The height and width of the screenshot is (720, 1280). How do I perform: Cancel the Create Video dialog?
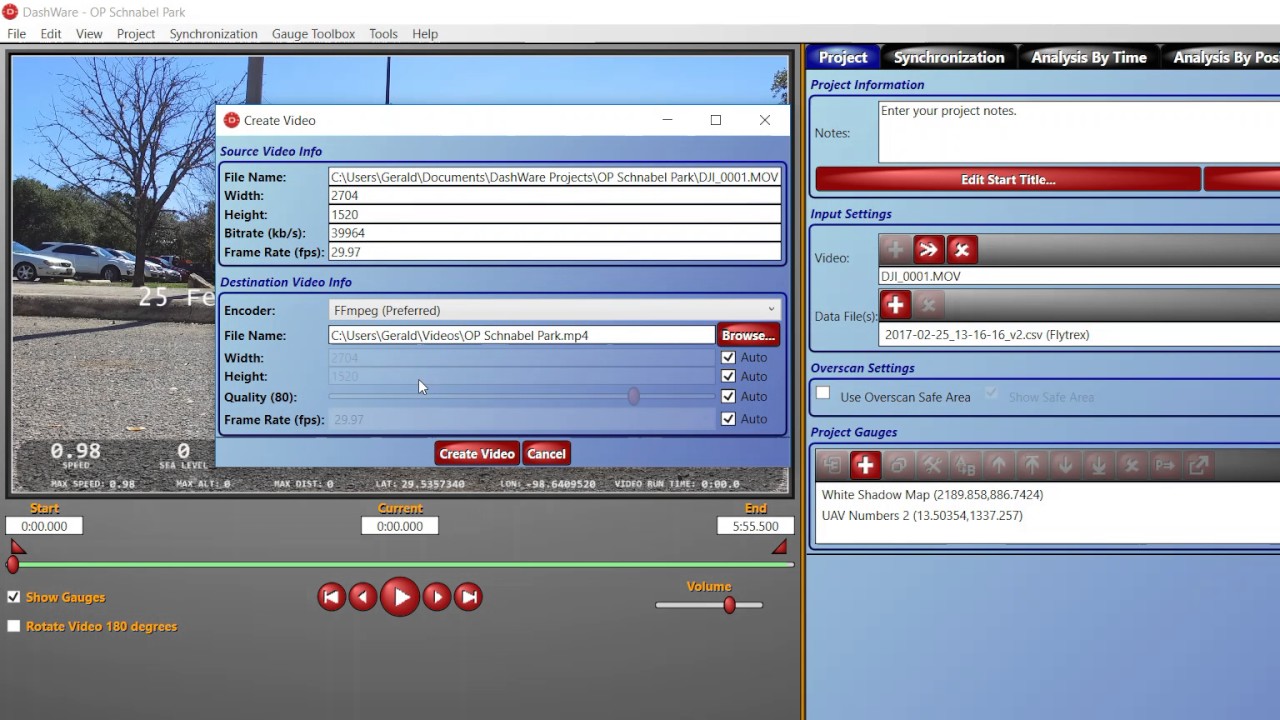point(546,453)
